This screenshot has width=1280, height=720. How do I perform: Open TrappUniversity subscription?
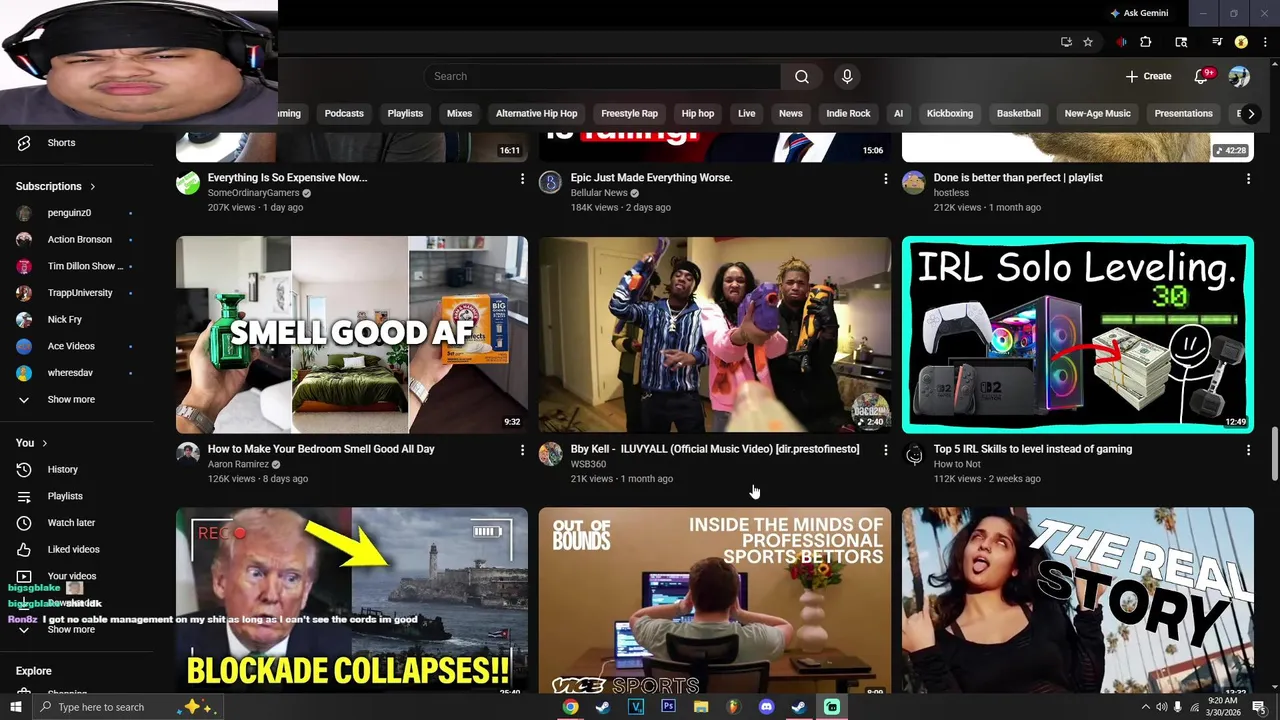79,293
